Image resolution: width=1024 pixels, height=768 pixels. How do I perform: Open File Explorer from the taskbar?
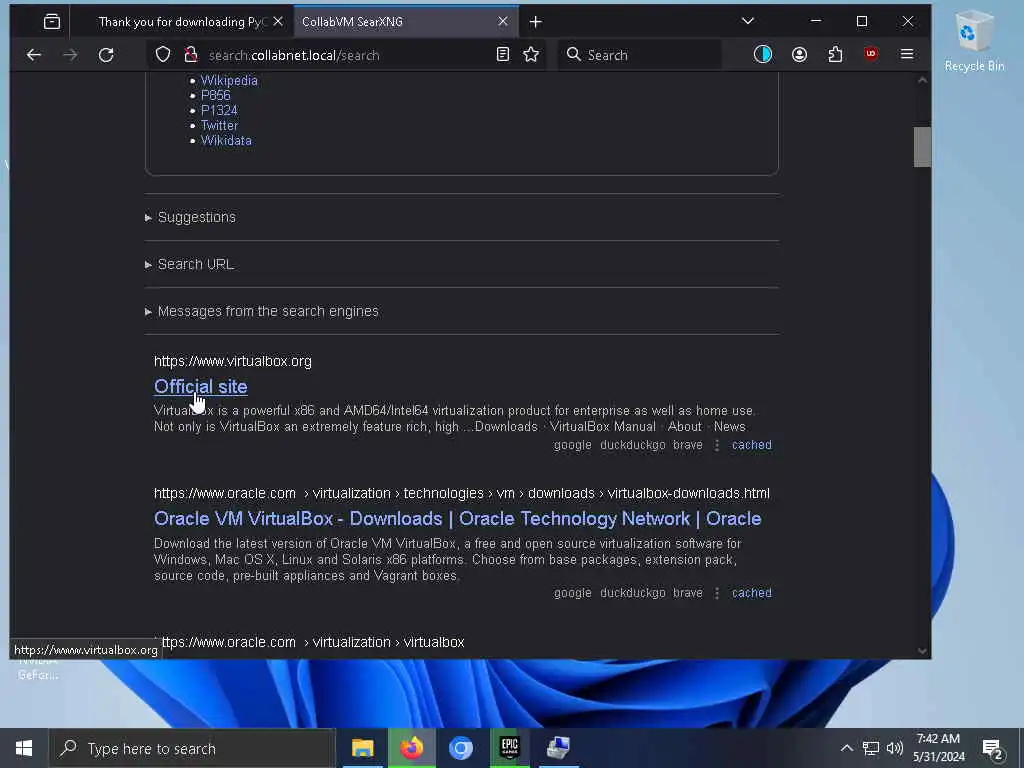pos(362,748)
